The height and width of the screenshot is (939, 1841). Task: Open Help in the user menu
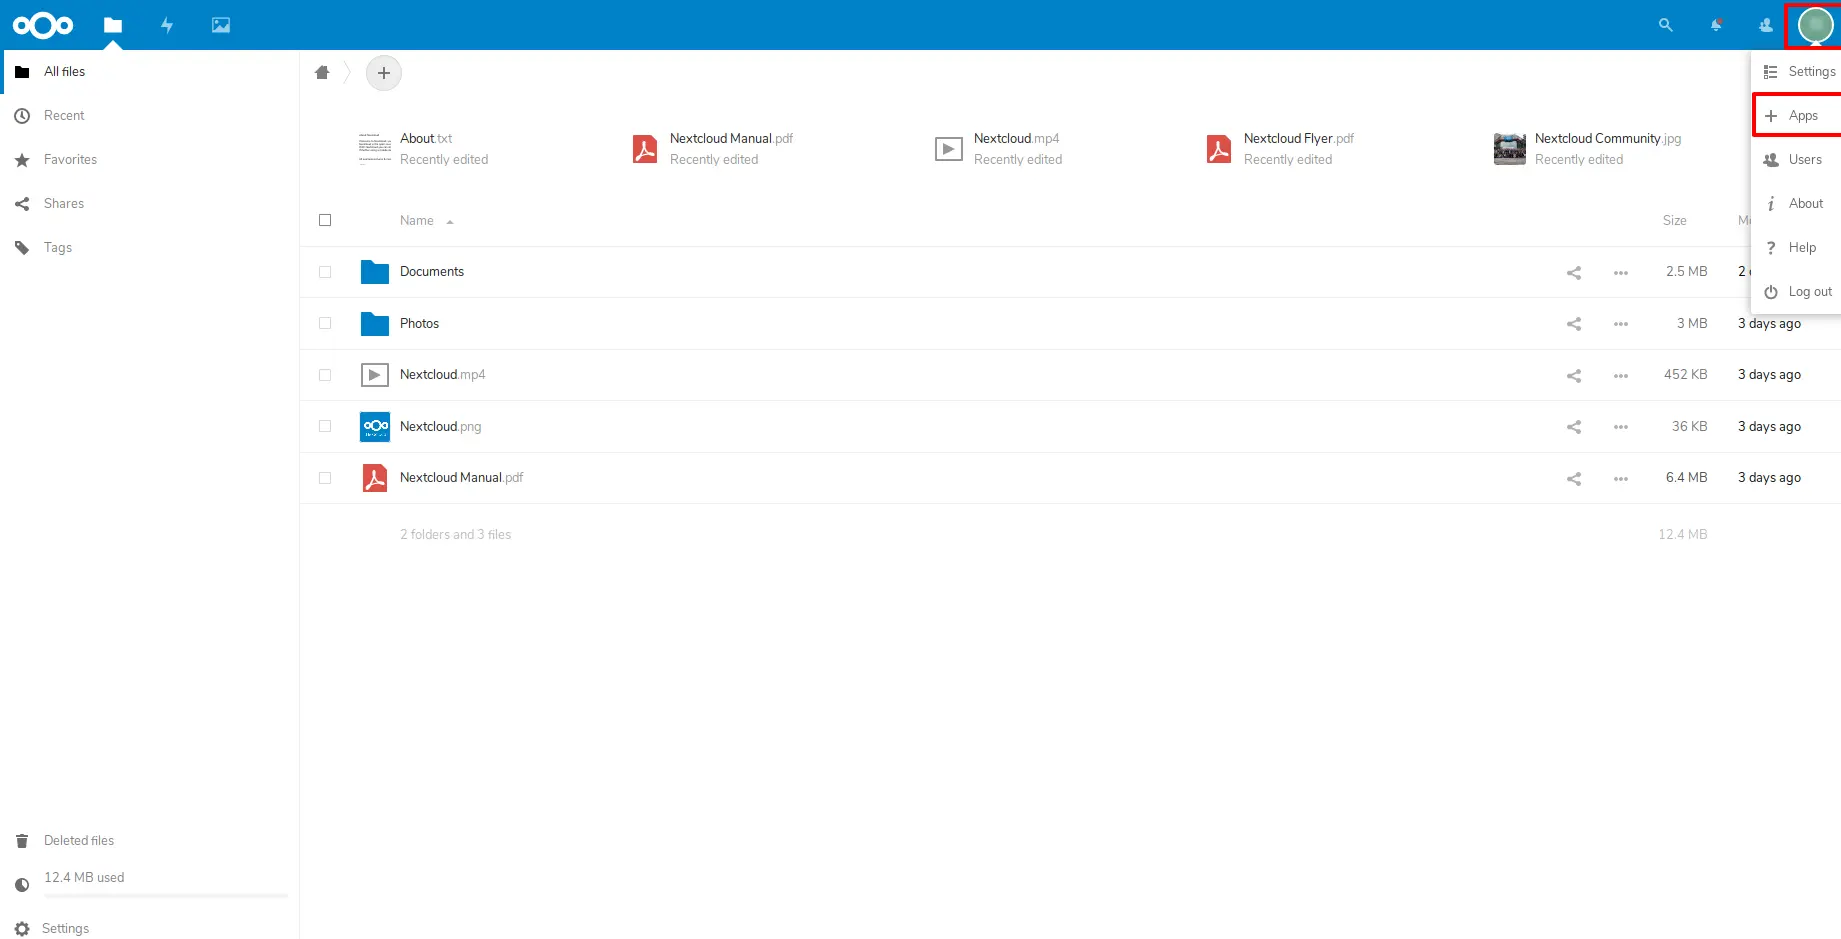[x=1798, y=248]
